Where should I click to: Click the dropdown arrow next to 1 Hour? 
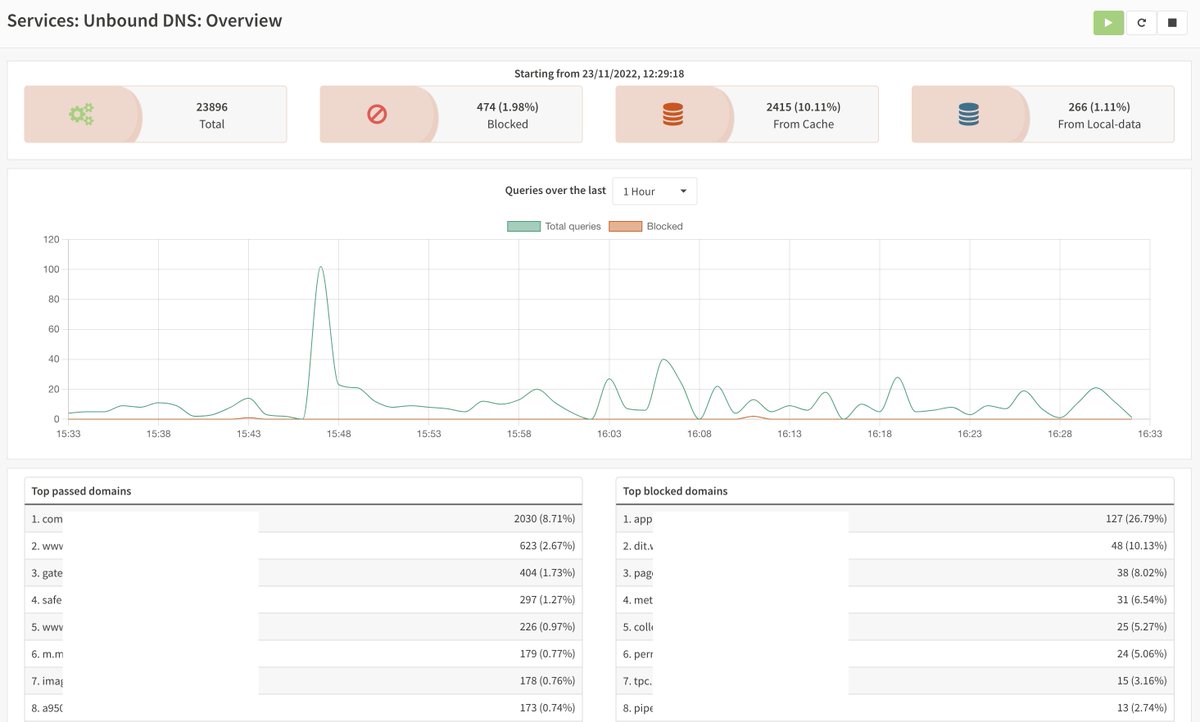[684, 191]
